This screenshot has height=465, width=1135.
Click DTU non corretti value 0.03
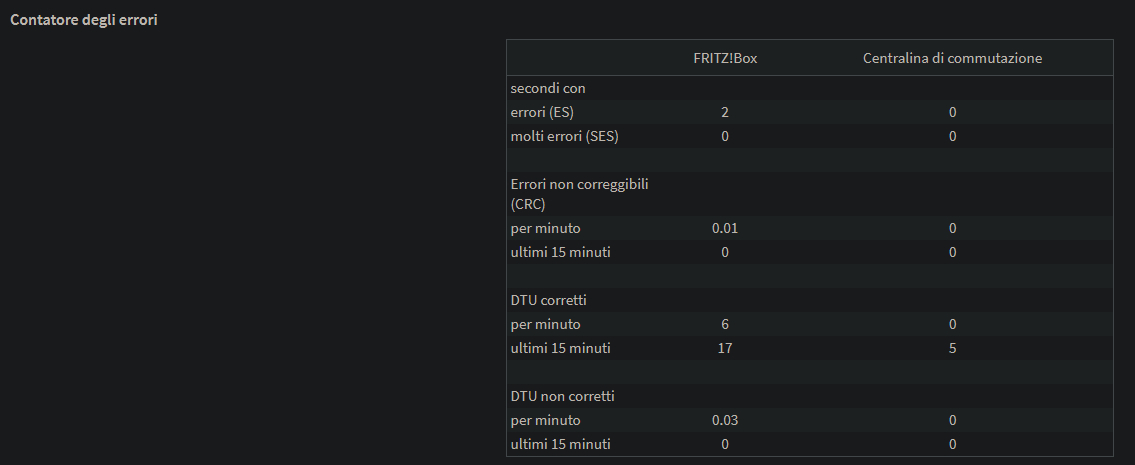pos(725,420)
